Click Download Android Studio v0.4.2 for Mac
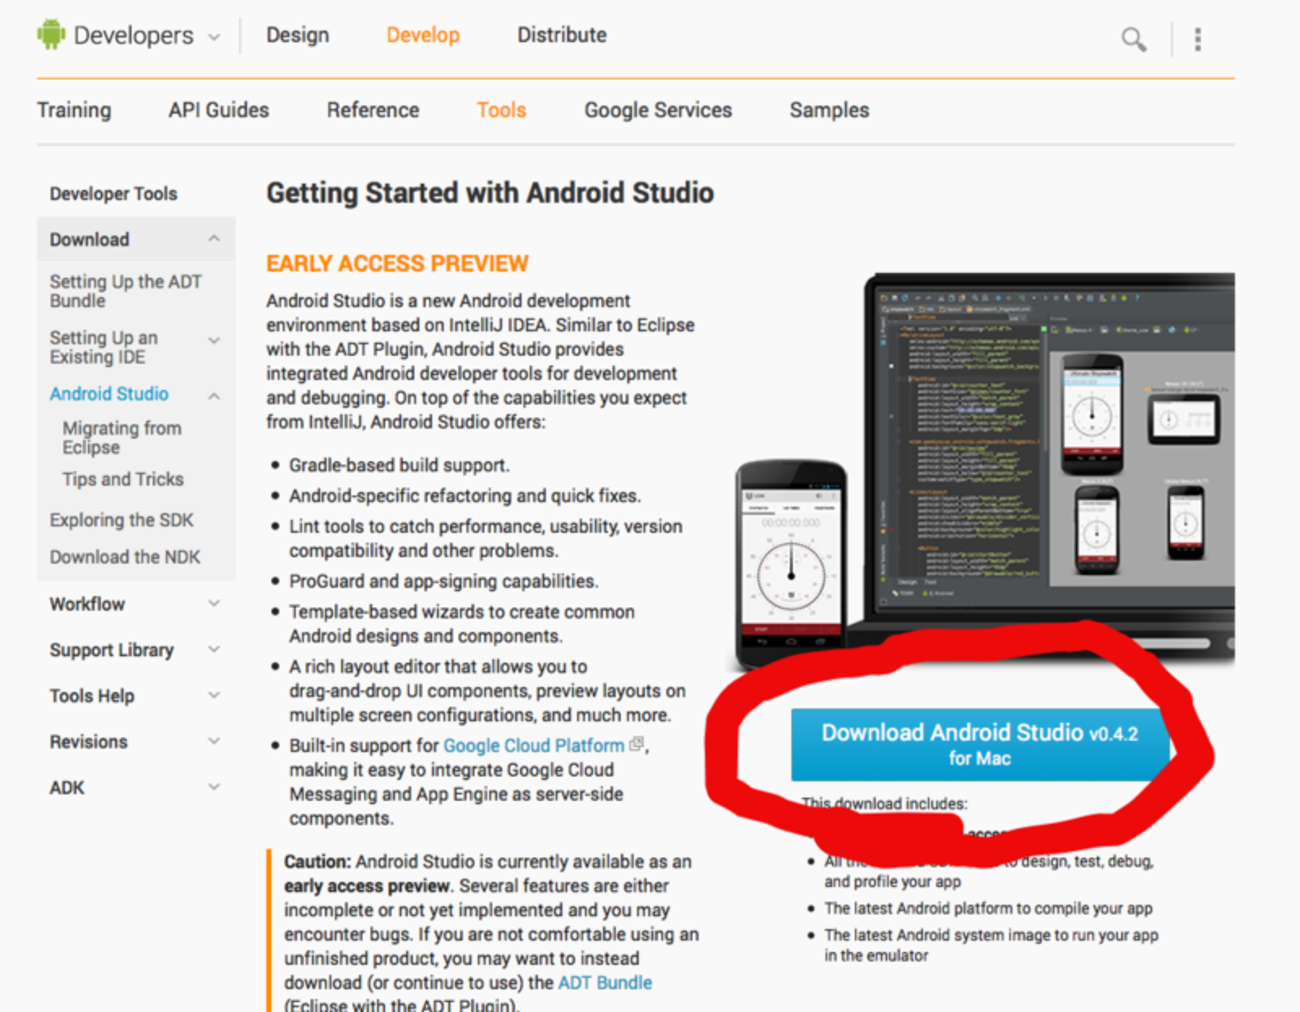 coord(980,745)
